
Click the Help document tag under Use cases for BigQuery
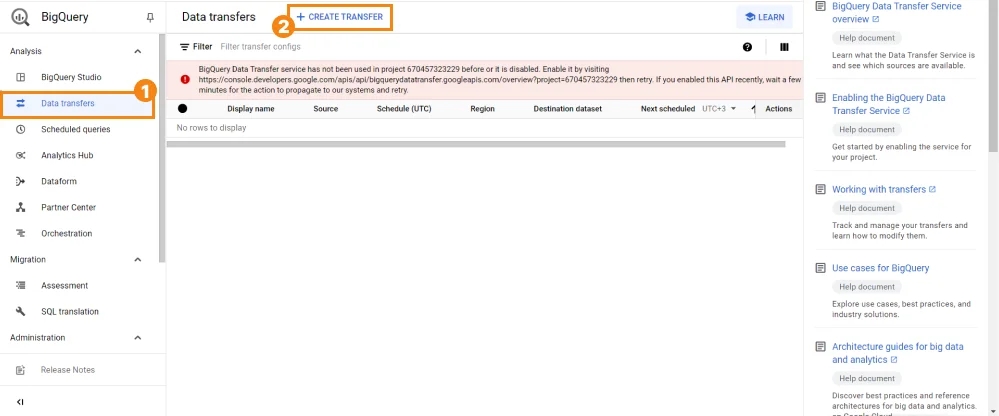867,287
